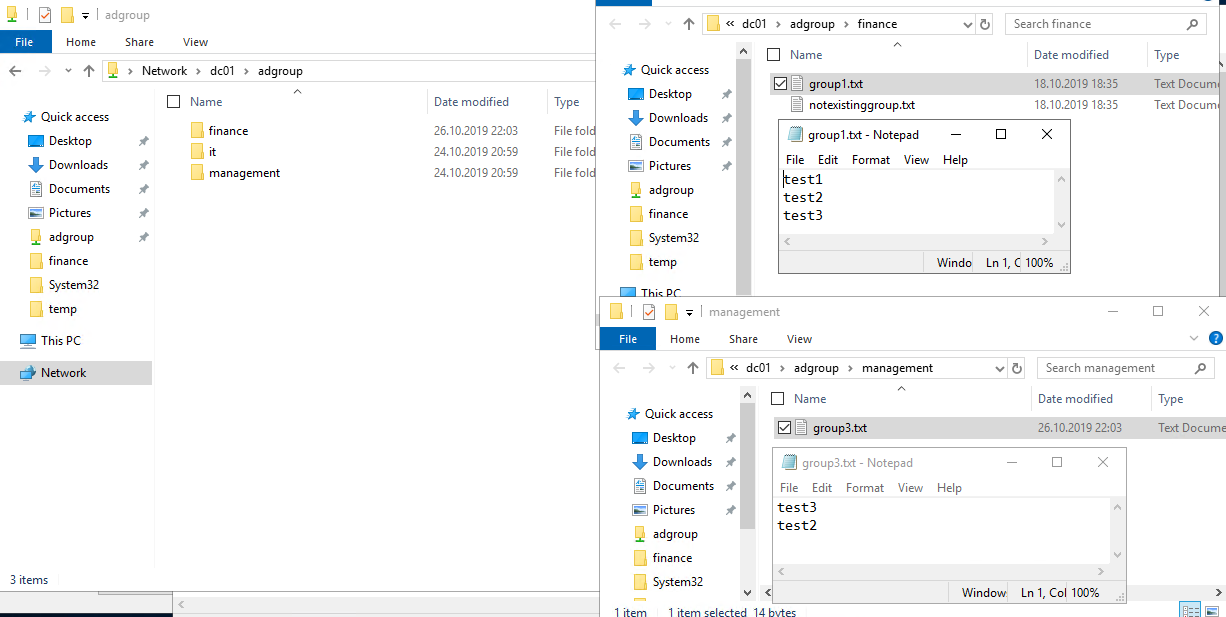Screen dimensions: 1226x617
Task: Uncheck the group1.txt checkbox
Action: (781, 84)
